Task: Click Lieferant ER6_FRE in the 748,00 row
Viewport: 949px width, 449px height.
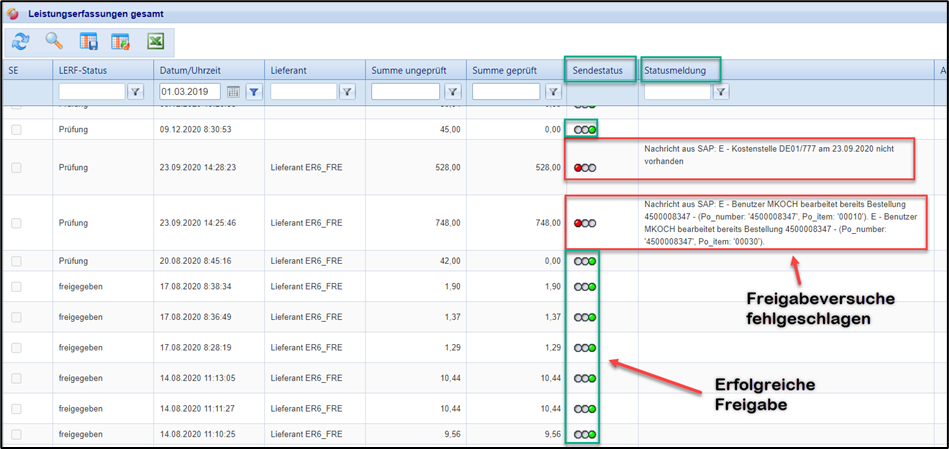Action: click(304, 223)
